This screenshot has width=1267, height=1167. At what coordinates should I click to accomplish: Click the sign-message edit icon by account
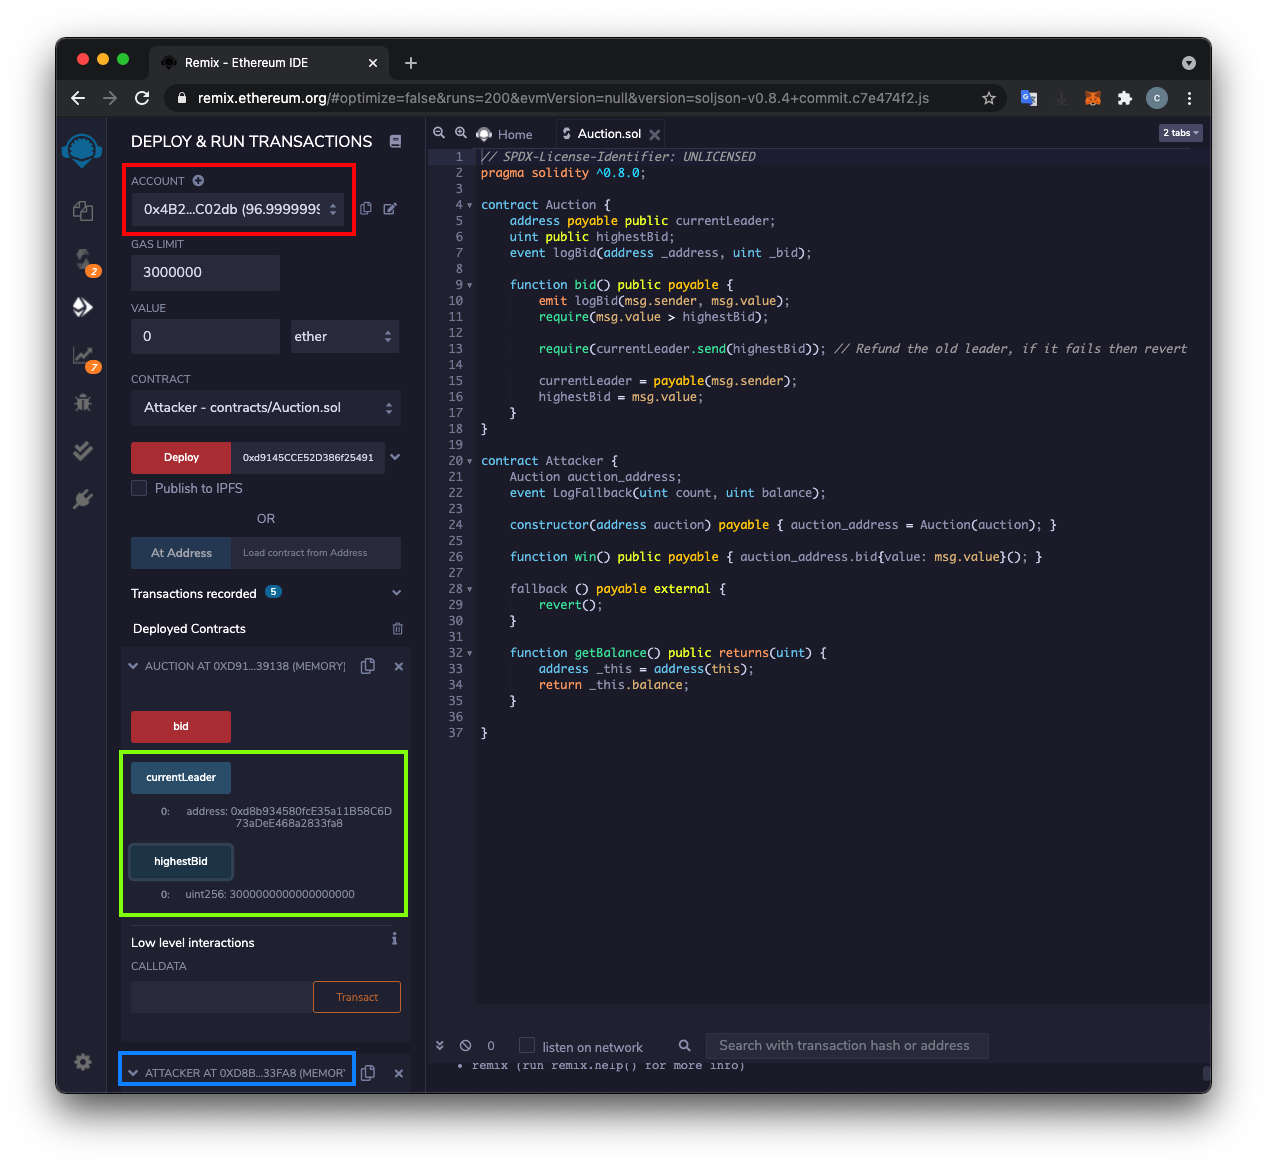pyautogui.click(x=390, y=209)
